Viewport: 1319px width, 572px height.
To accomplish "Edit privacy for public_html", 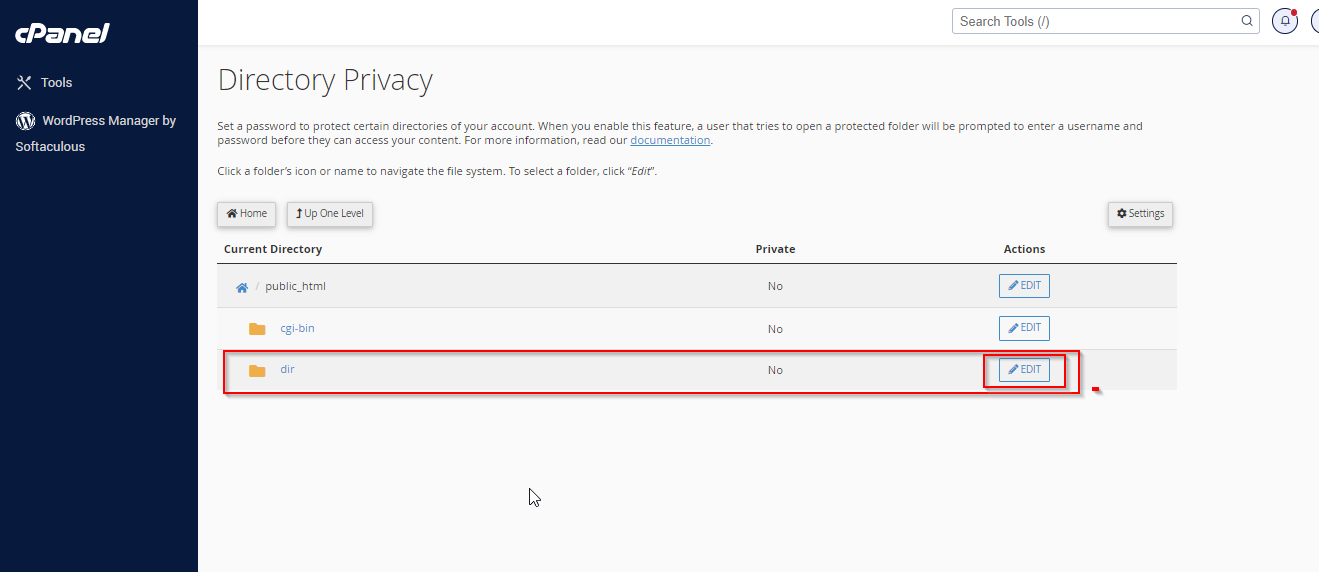I will pos(1024,286).
